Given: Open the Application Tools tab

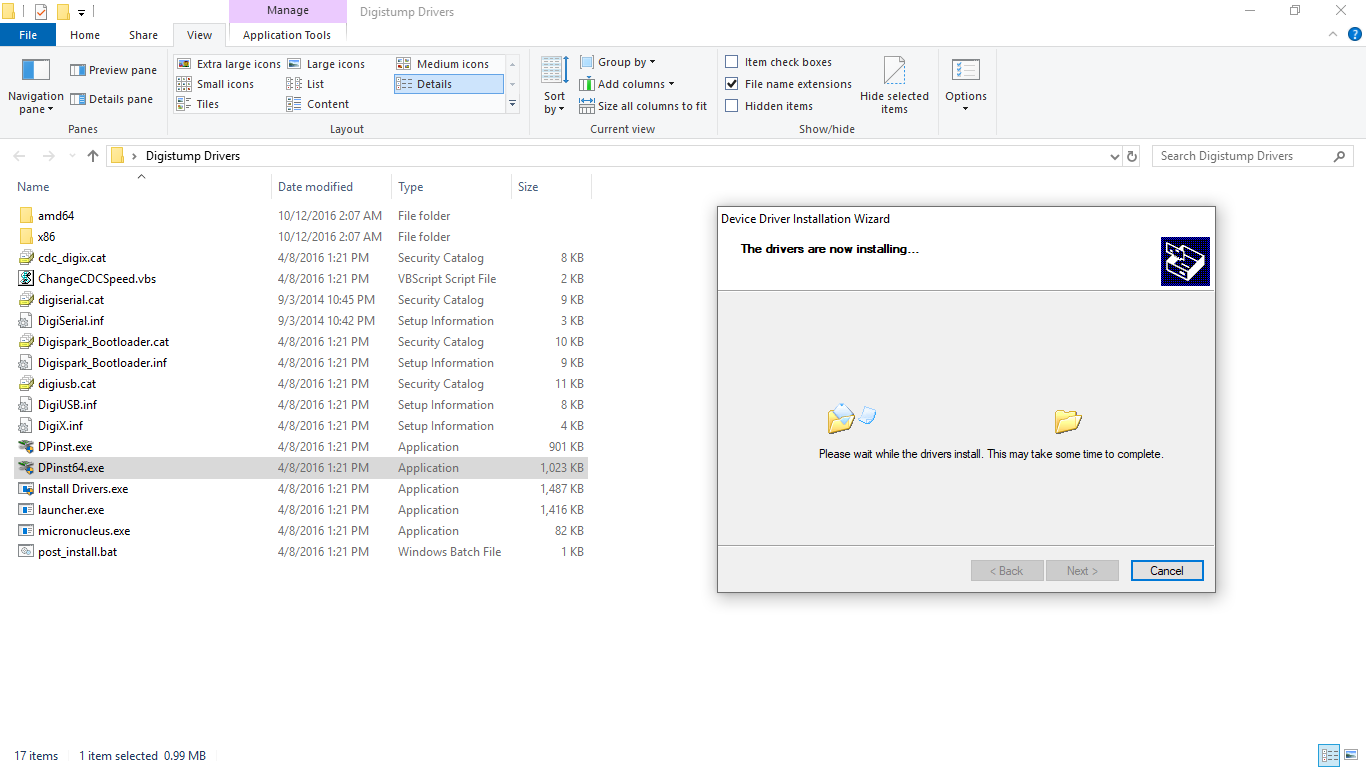Looking at the screenshot, I should pyautogui.click(x=287, y=35).
